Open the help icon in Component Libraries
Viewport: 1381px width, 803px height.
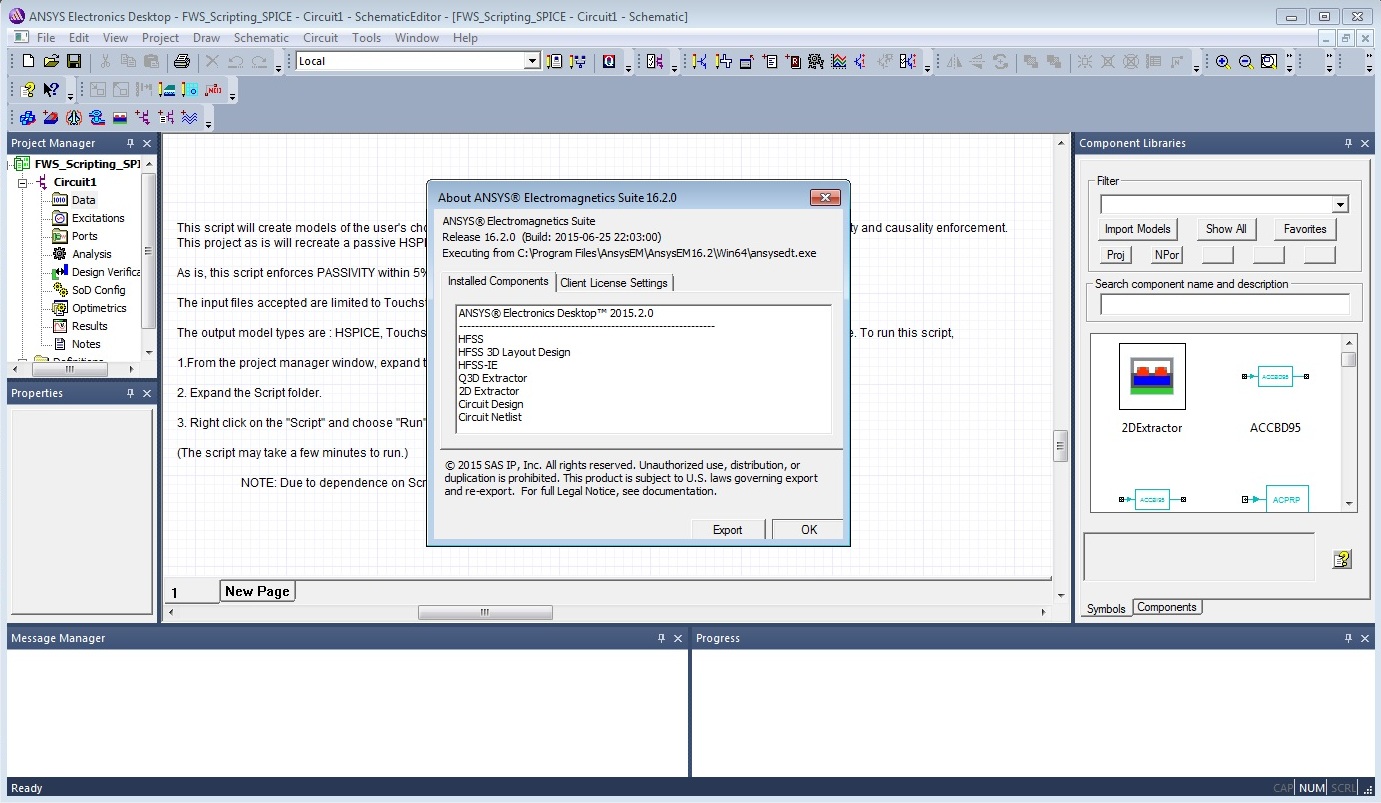(1342, 559)
